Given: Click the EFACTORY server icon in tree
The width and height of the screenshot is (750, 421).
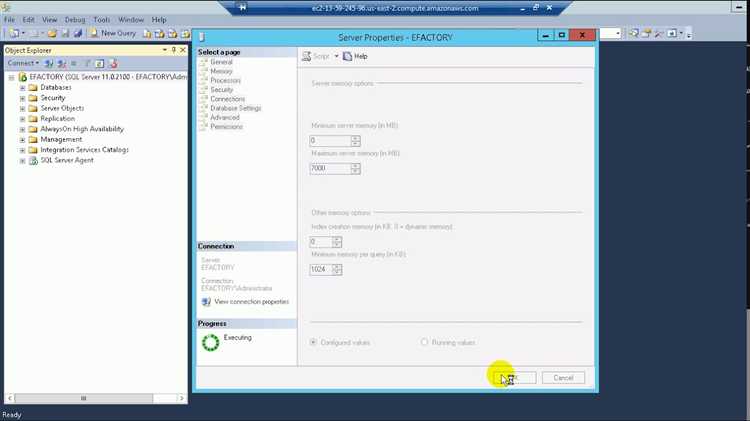Looking at the screenshot, I should (x=22, y=77).
